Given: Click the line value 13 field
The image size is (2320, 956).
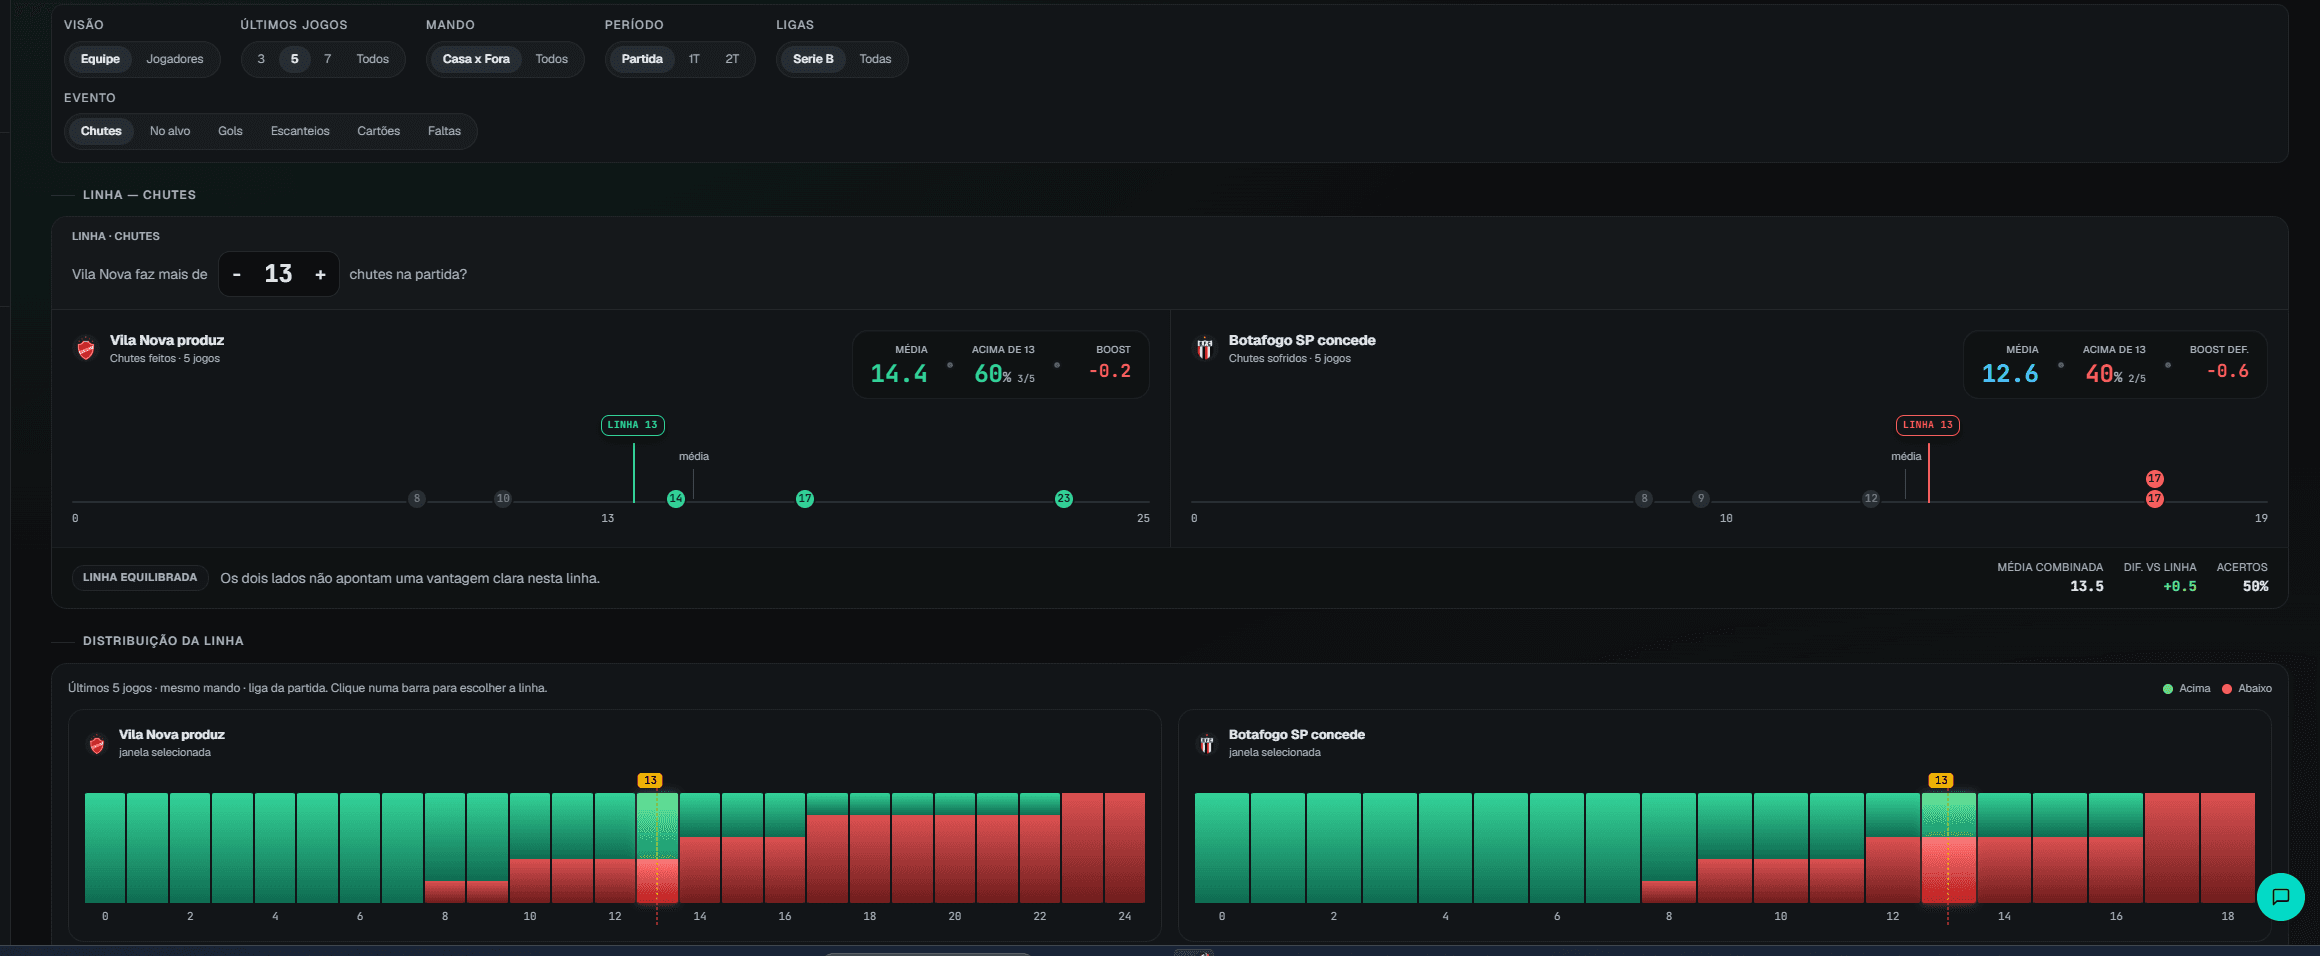Looking at the screenshot, I should click(x=278, y=274).
